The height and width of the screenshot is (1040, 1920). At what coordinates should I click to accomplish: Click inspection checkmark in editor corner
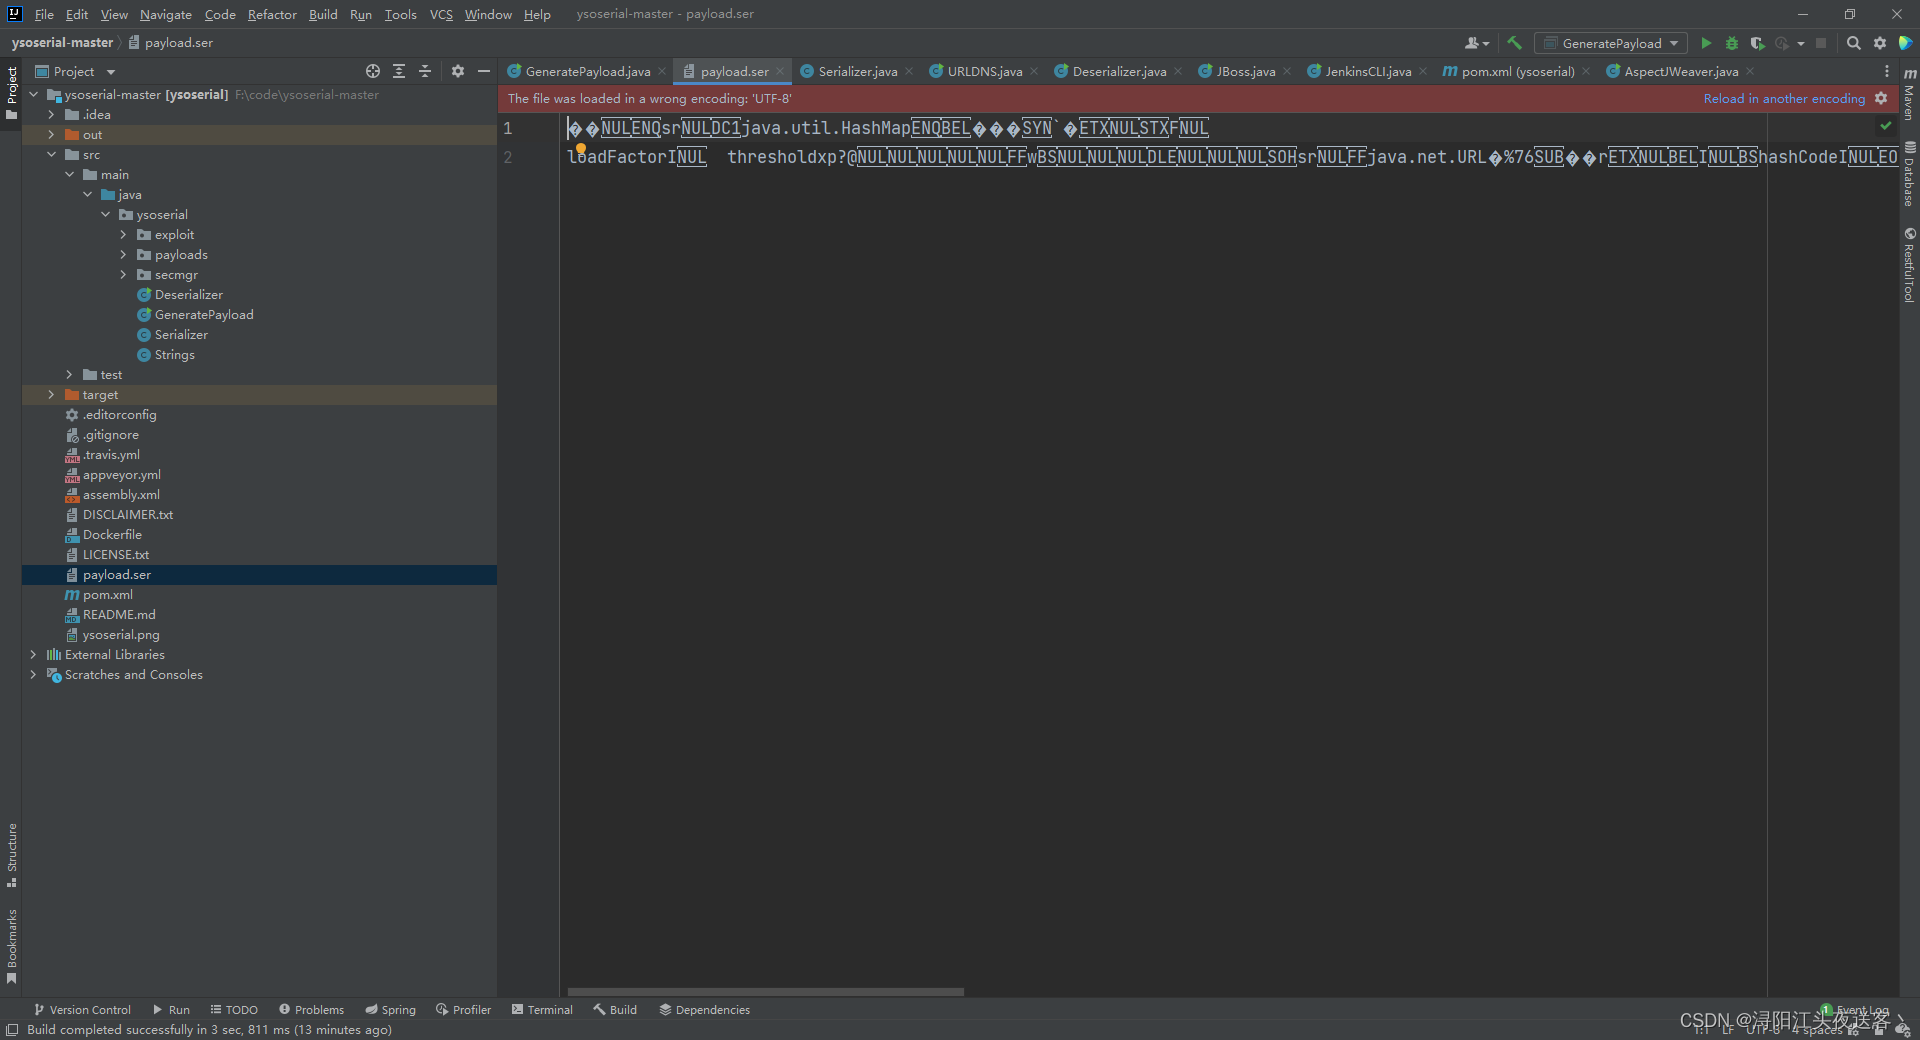point(1886,125)
